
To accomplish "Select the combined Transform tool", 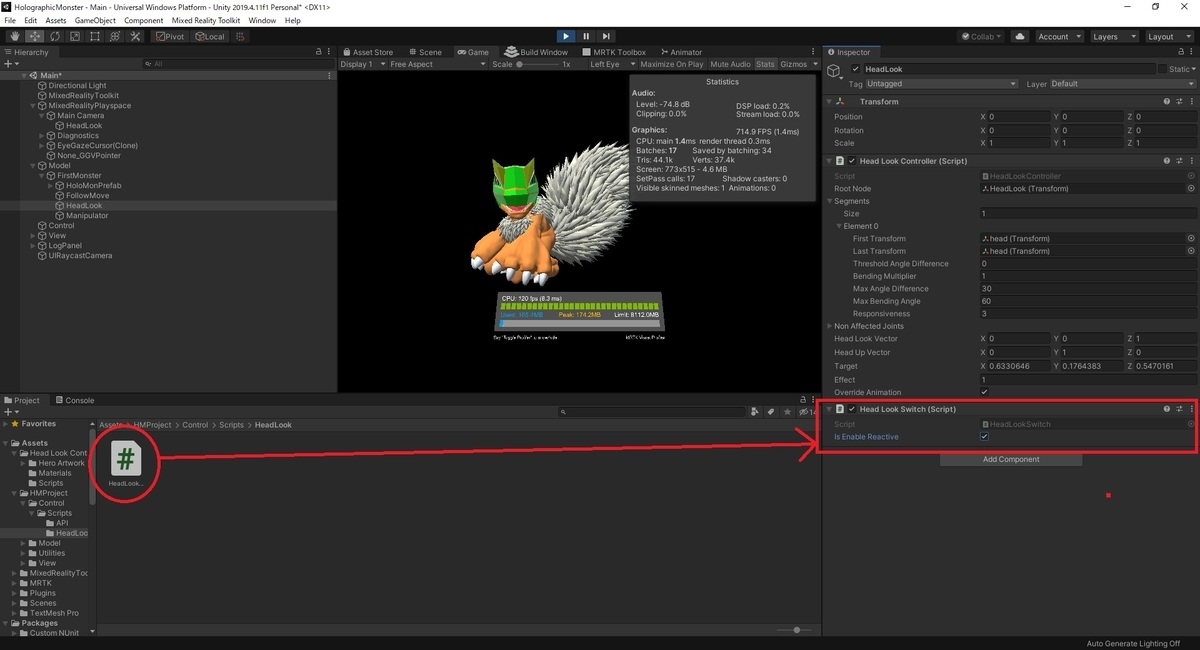I will tap(114, 36).
